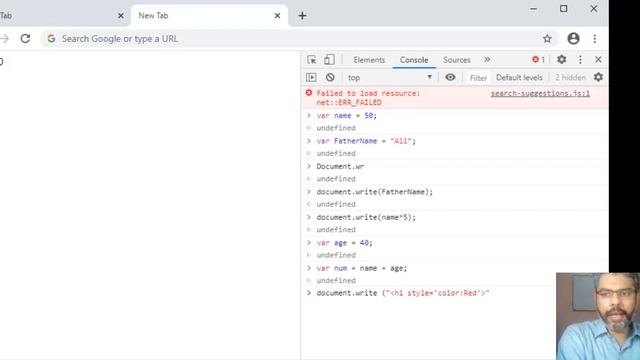The image size is (640, 360).
Task: Maximize the Chrome window
Action: (564, 9)
